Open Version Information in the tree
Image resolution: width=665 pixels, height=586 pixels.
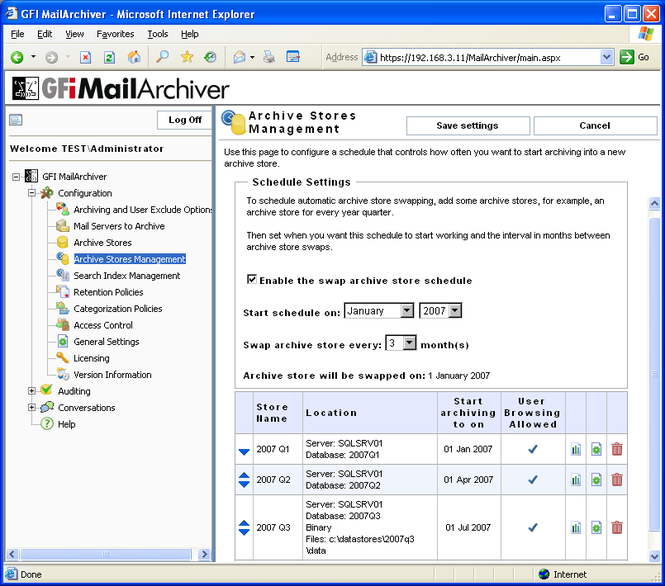tap(112, 375)
